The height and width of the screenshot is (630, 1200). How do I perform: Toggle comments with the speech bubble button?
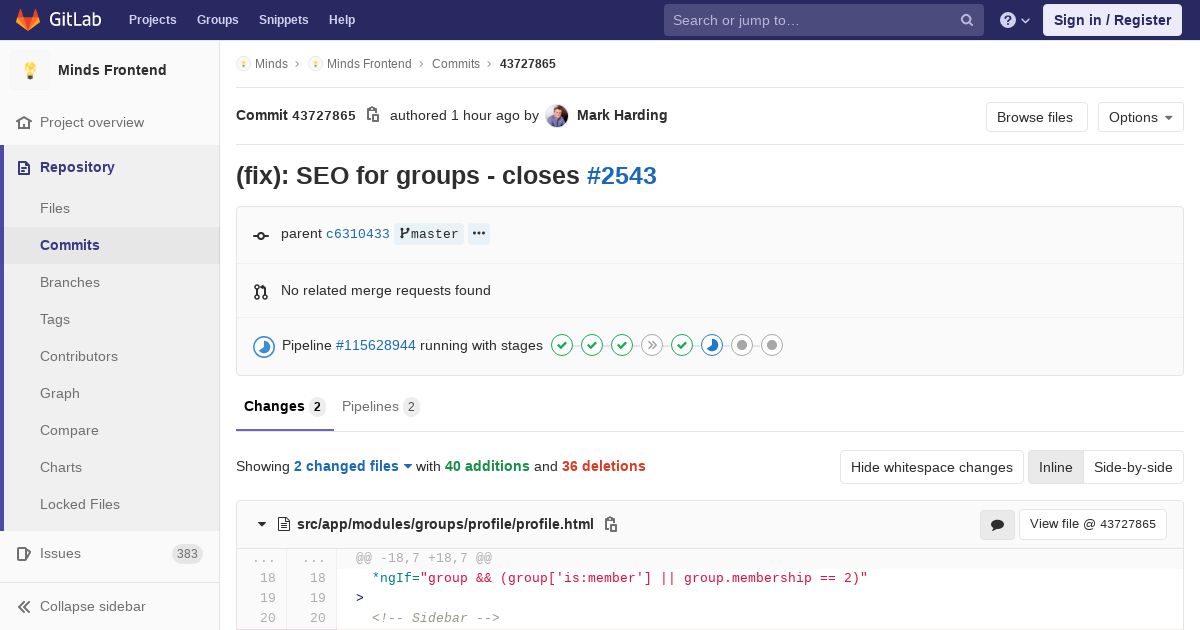tap(997, 524)
